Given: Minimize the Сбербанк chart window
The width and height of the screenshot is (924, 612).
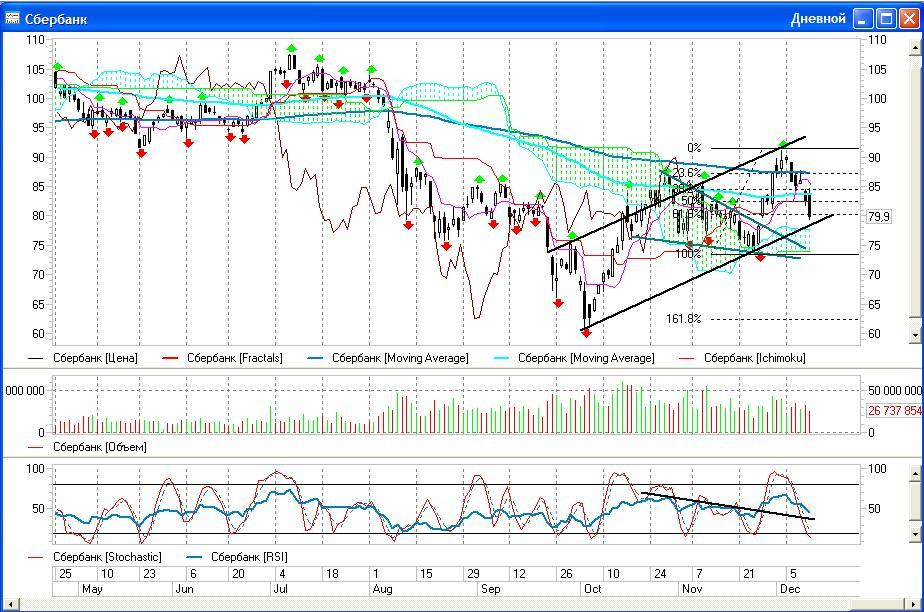Looking at the screenshot, I should tap(863, 19).
